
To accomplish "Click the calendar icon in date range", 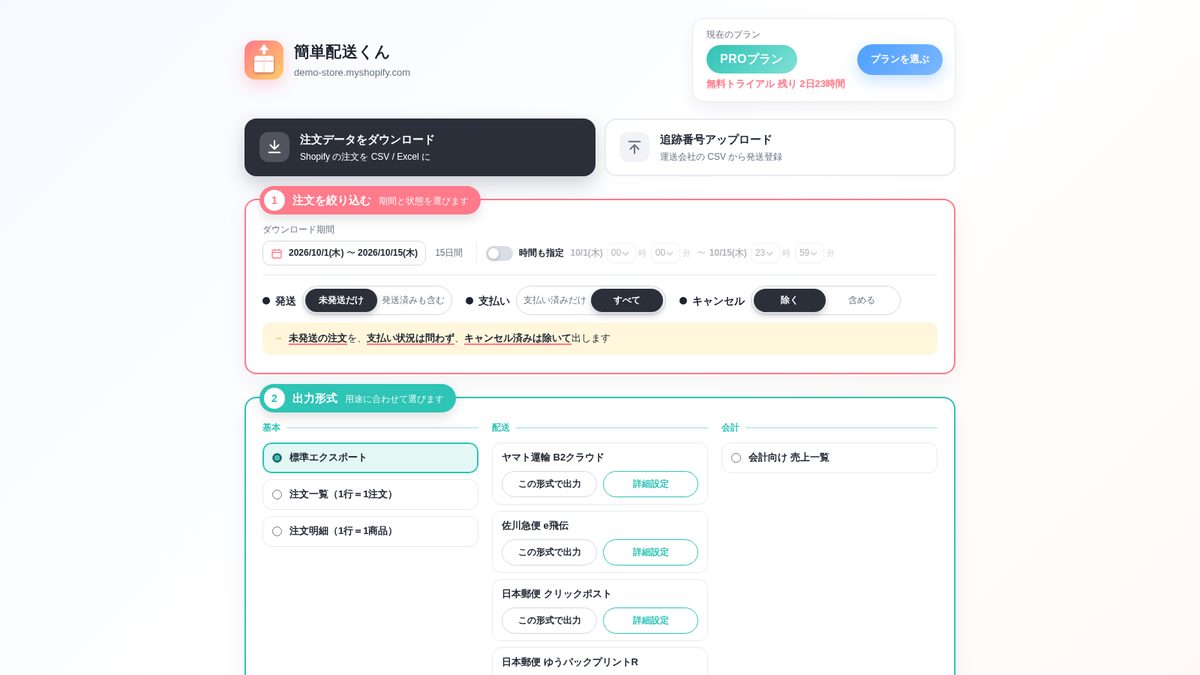I will click(x=277, y=253).
